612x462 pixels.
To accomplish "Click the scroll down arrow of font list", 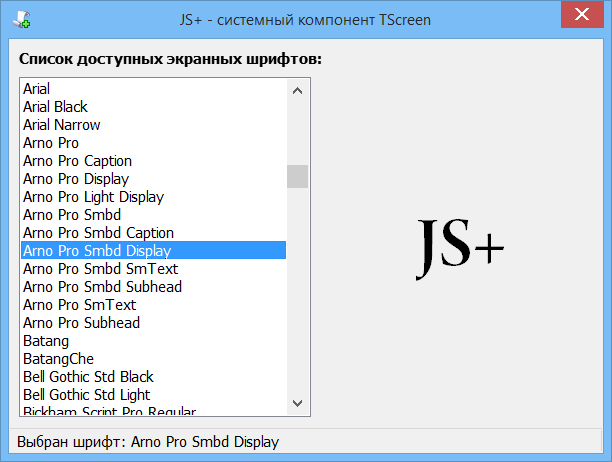I will (x=297, y=403).
